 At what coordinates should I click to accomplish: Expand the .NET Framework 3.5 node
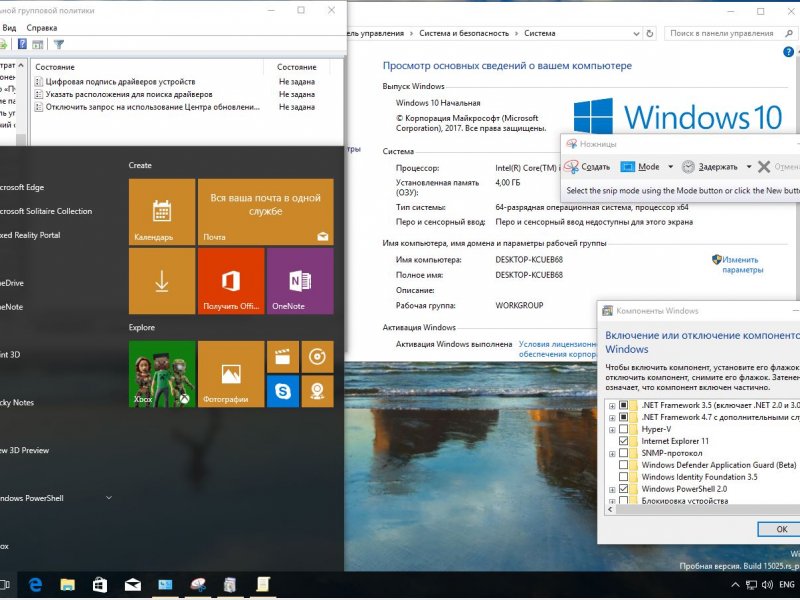[612, 406]
